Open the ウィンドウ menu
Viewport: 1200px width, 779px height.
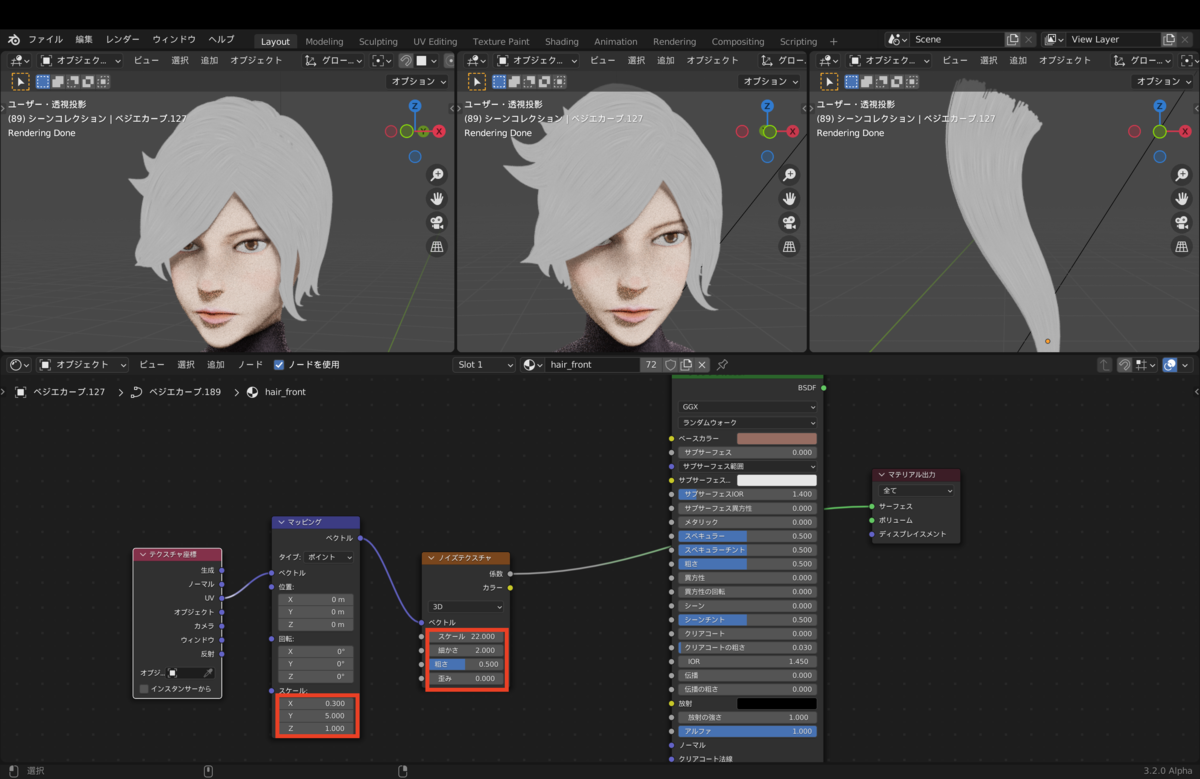pos(174,40)
